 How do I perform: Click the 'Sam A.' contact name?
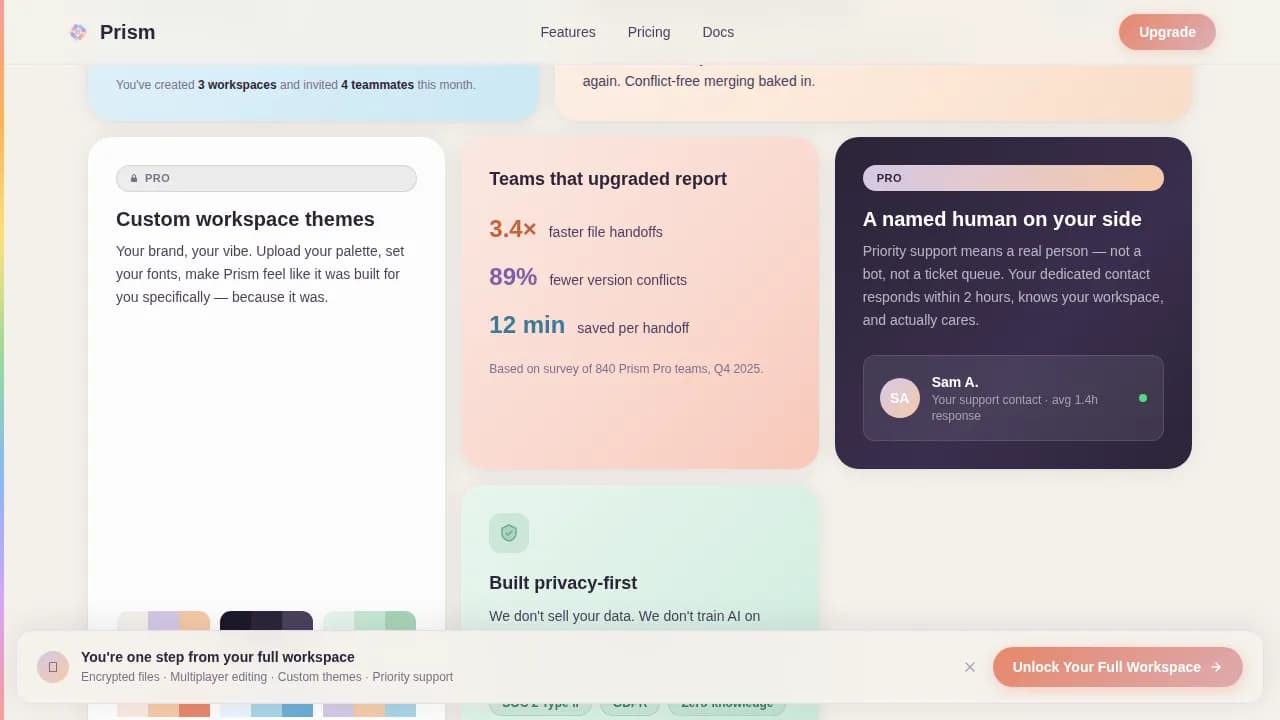955,382
